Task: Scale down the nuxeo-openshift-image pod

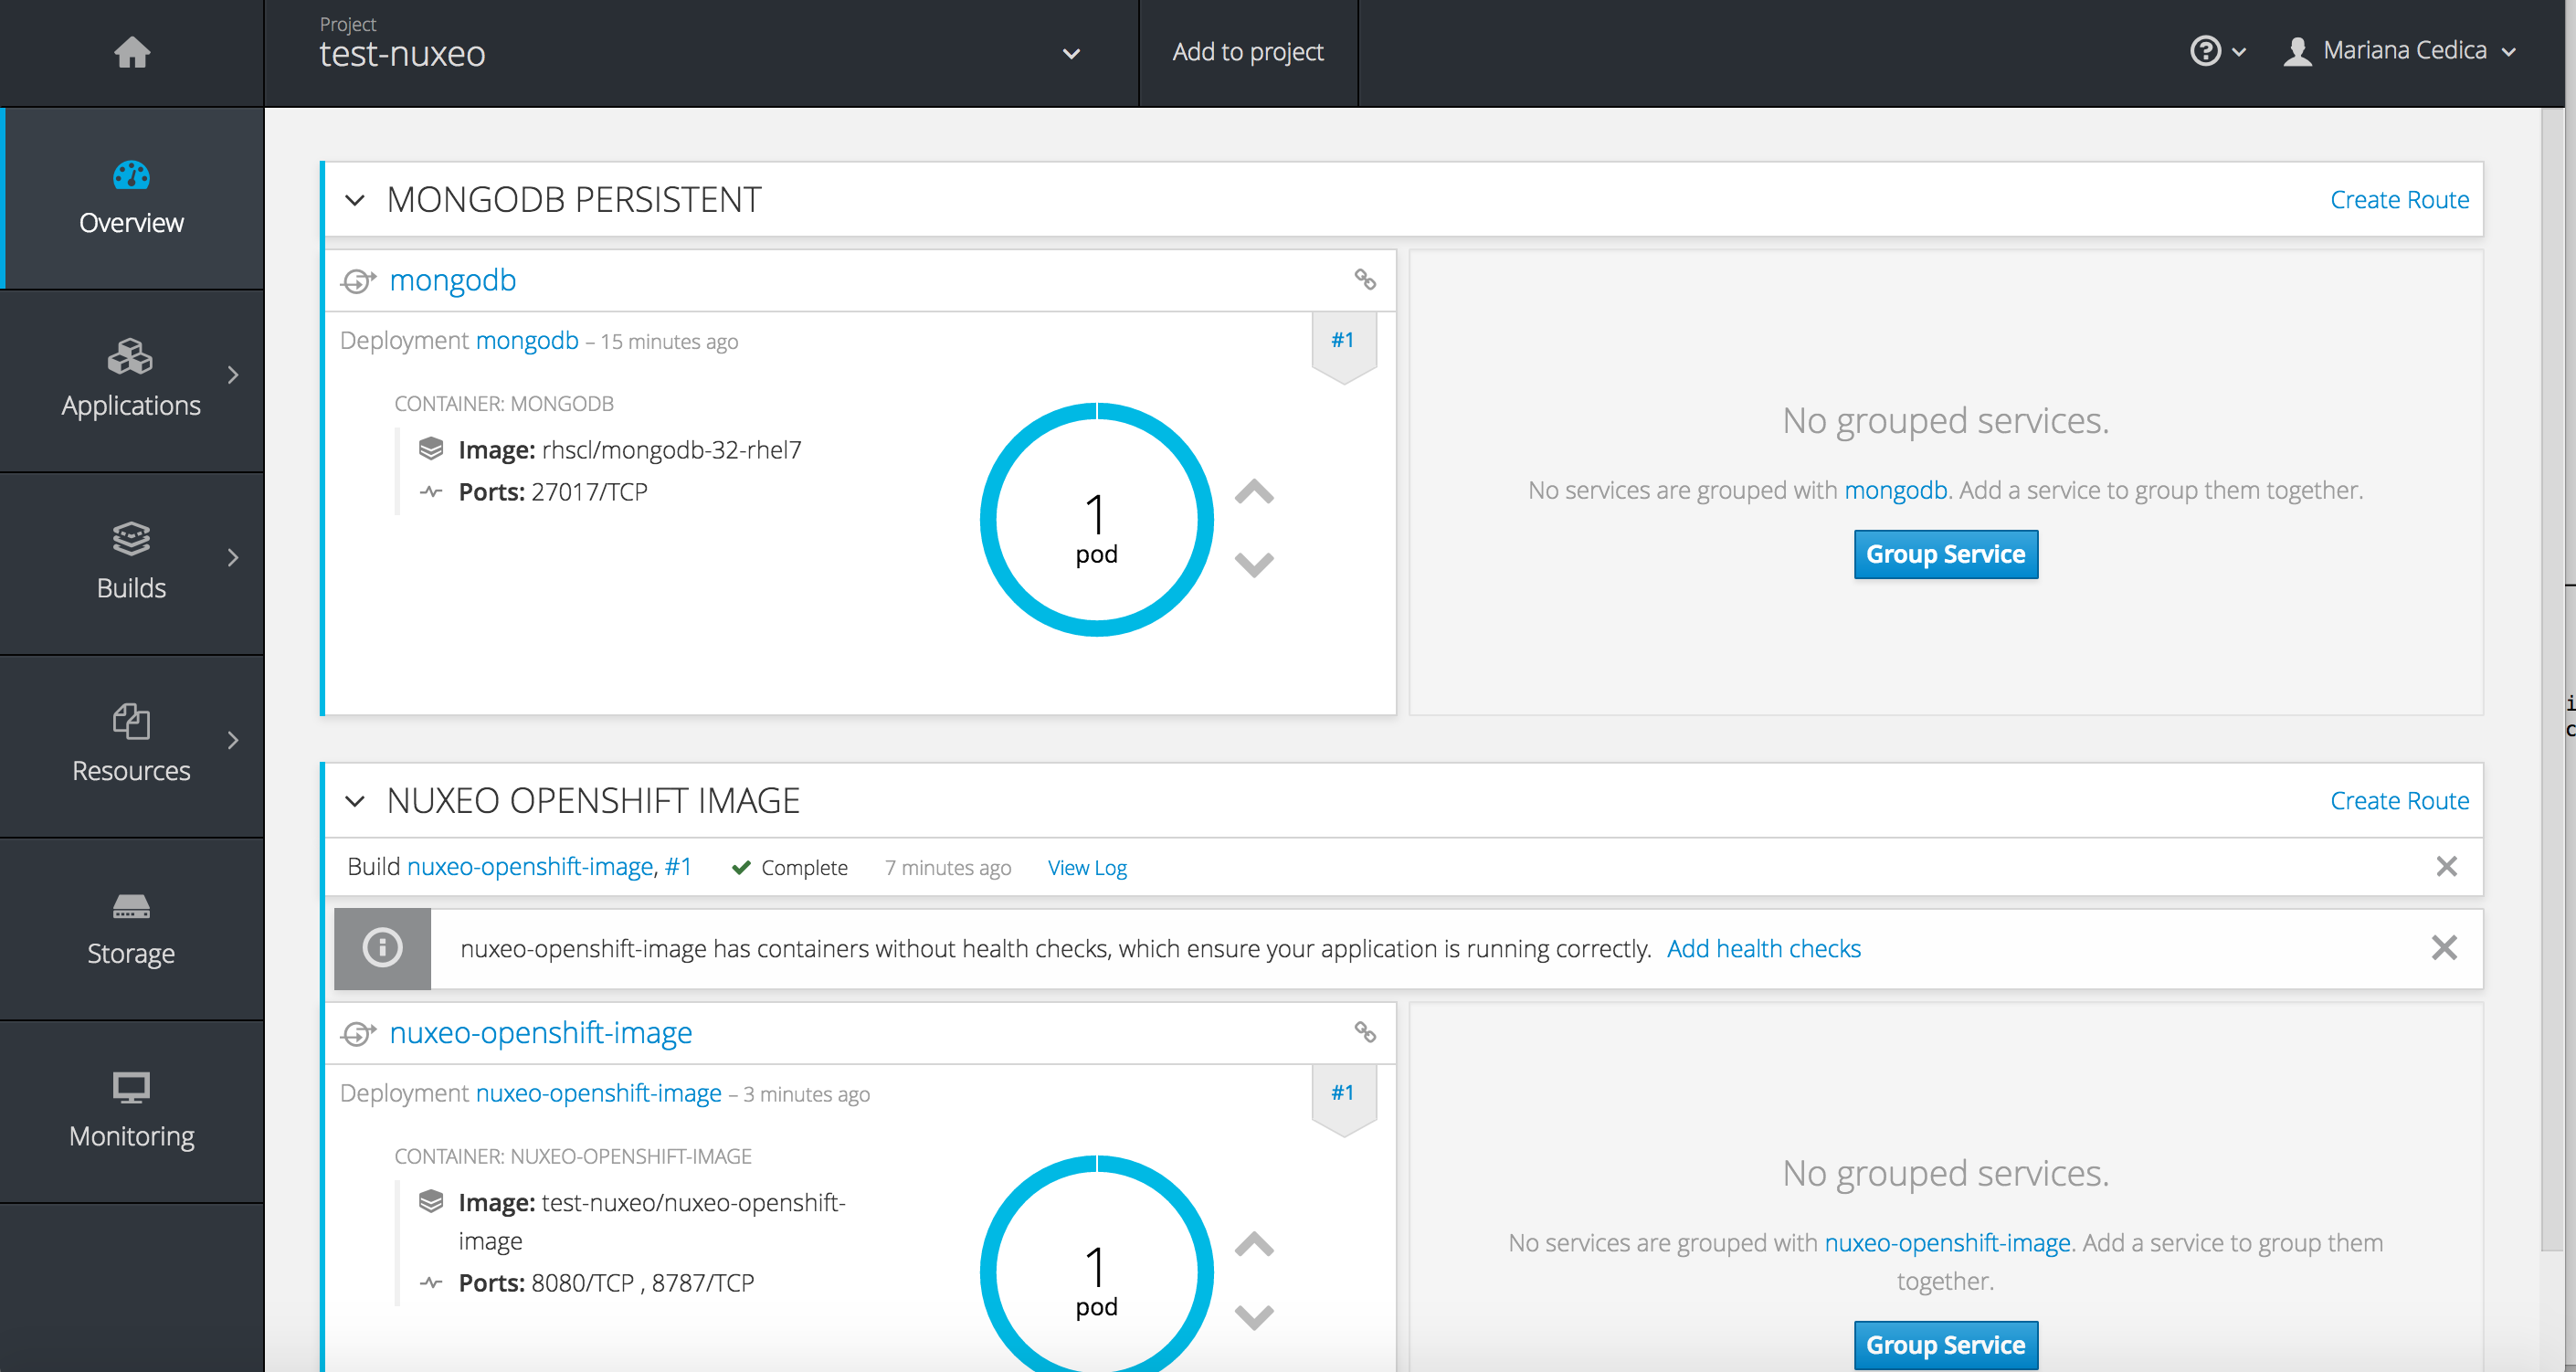Action: pos(1254,1317)
